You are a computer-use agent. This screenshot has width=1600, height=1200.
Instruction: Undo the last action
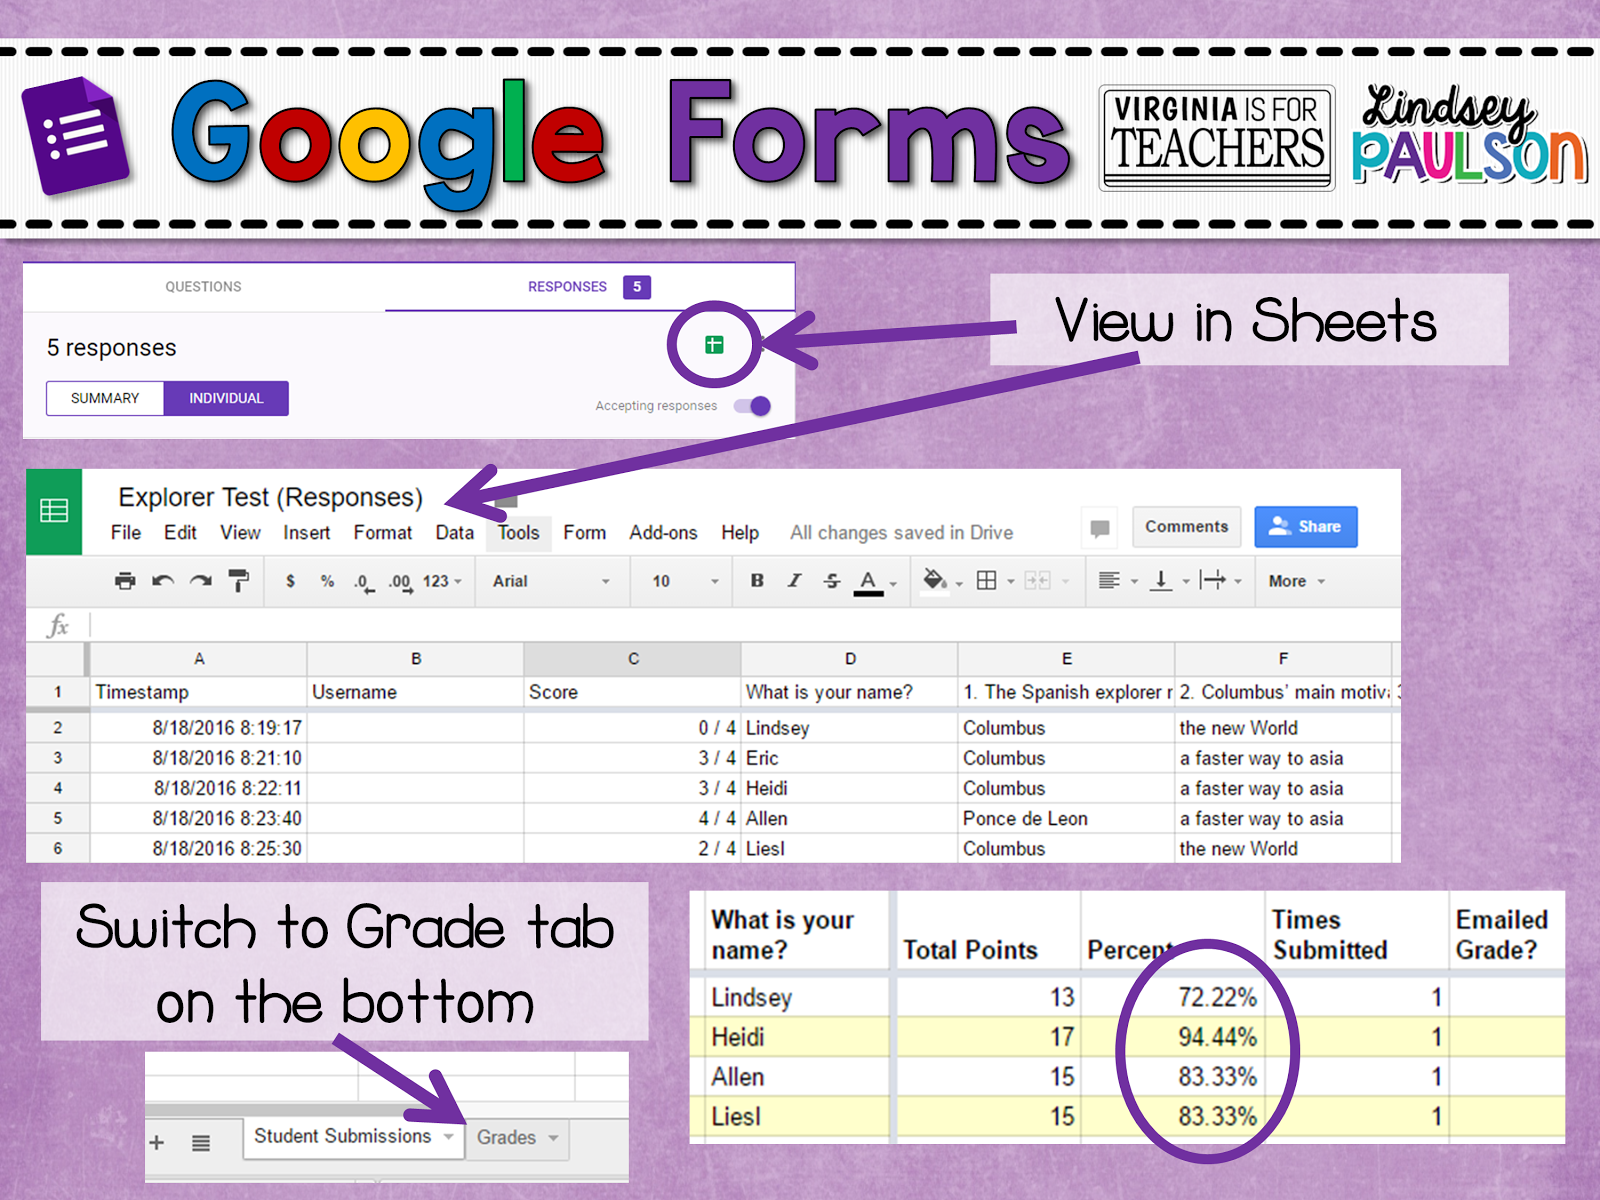point(163,581)
